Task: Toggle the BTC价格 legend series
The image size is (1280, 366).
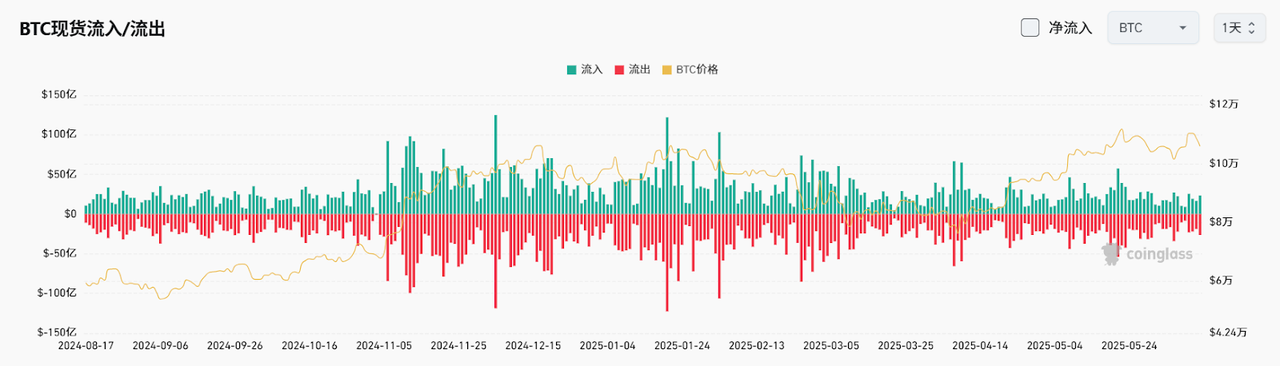Action: click(x=689, y=70)
